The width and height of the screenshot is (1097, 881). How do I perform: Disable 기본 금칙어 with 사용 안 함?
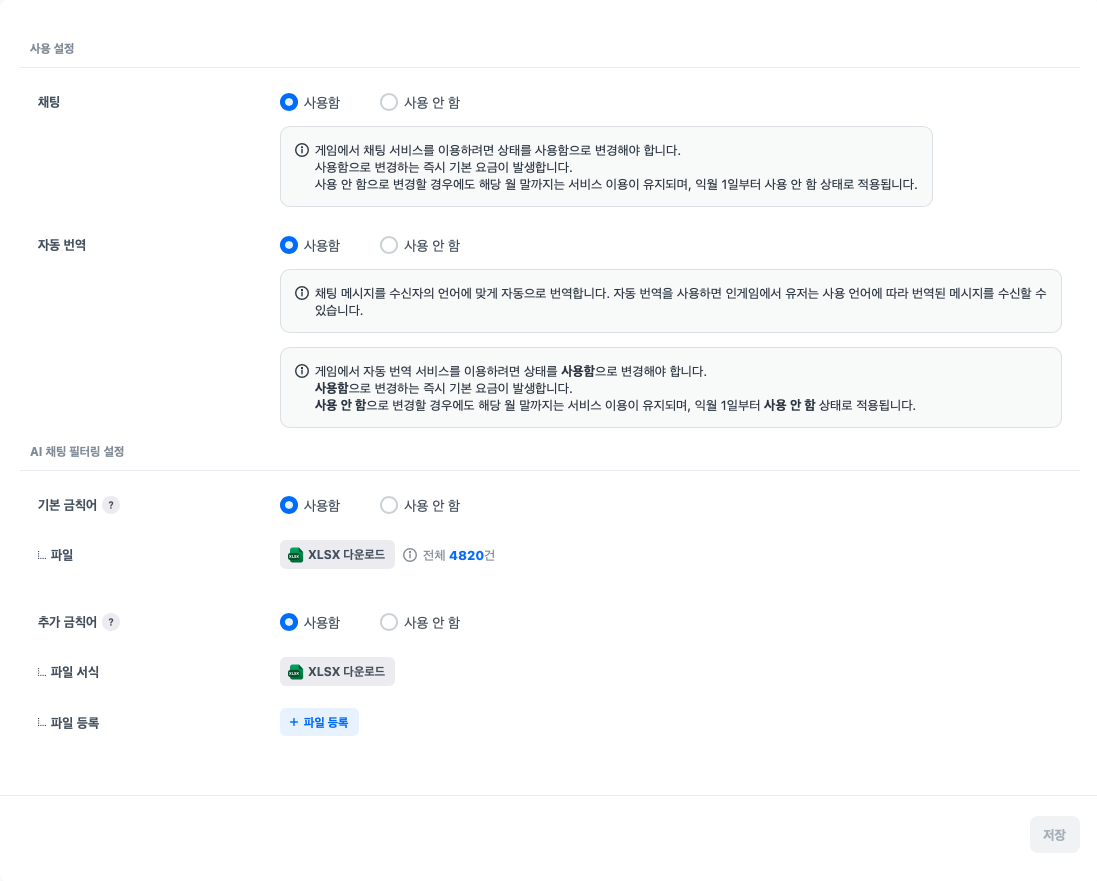tap(389, 505)
